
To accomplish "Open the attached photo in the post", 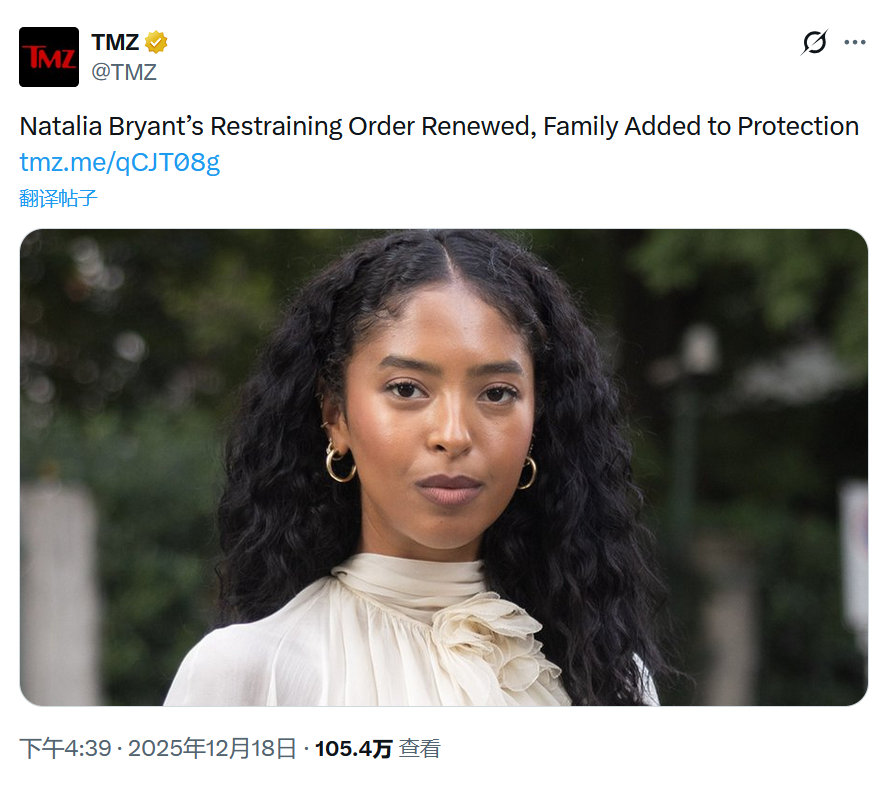I will pyautogui.click(x=444, y=467).
